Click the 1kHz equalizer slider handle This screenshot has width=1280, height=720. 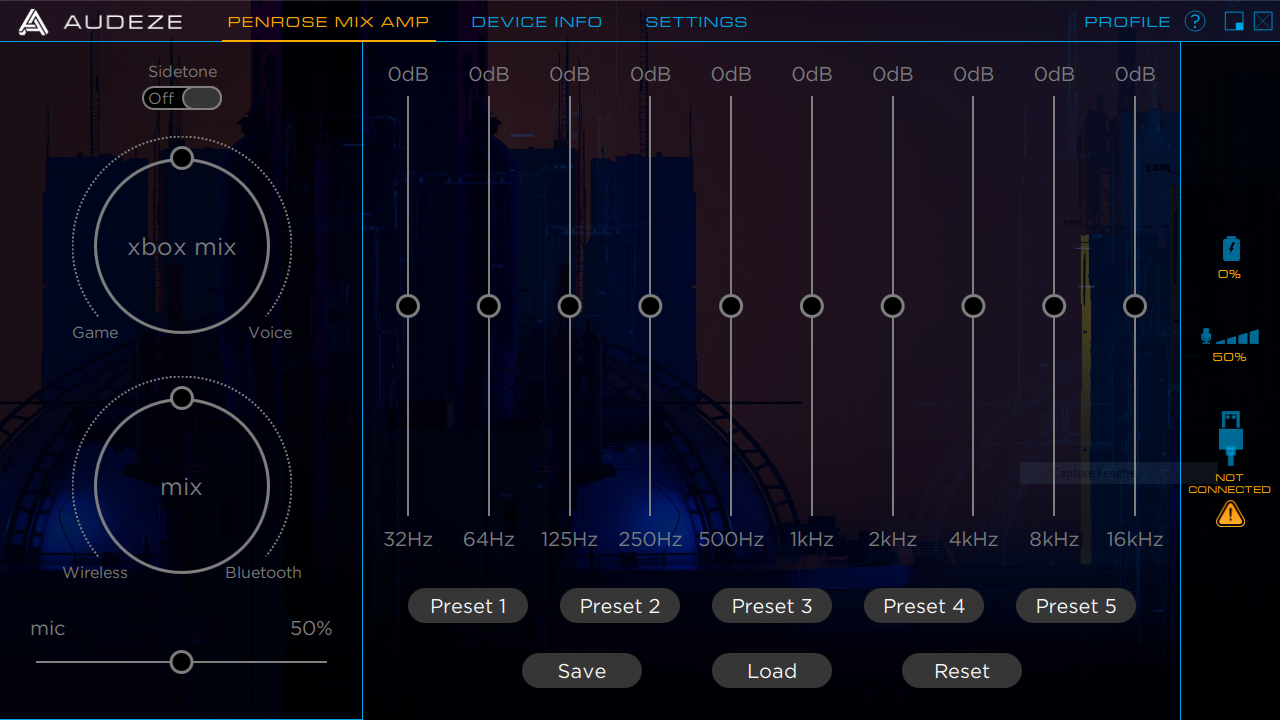[812, 306]
